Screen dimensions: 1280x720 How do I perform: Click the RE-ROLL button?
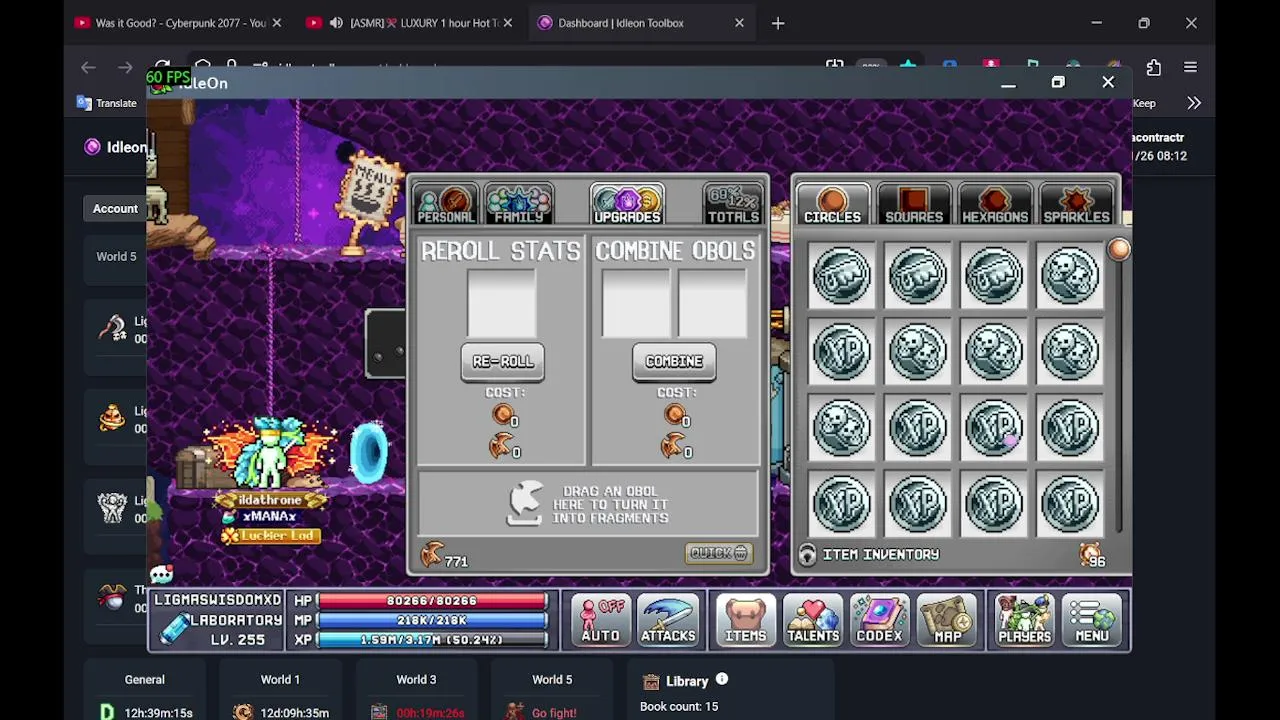click(x=503, y=362)
